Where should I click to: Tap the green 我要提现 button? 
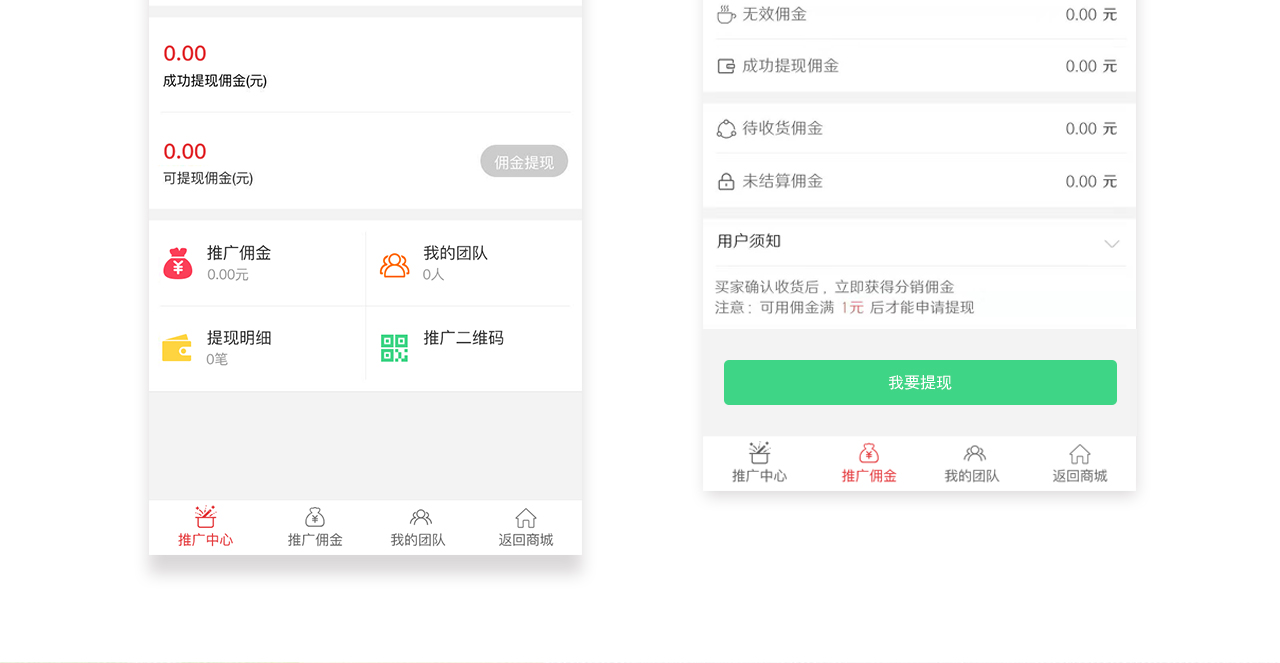pyautogui.click(x=920, y=382)
